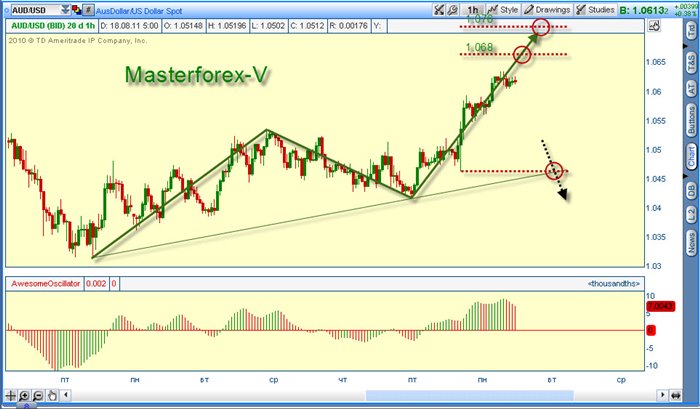The width and height of the screenshot is (700, 409).
Task: Toggle the hash (#) grid button
Action: 88,10
